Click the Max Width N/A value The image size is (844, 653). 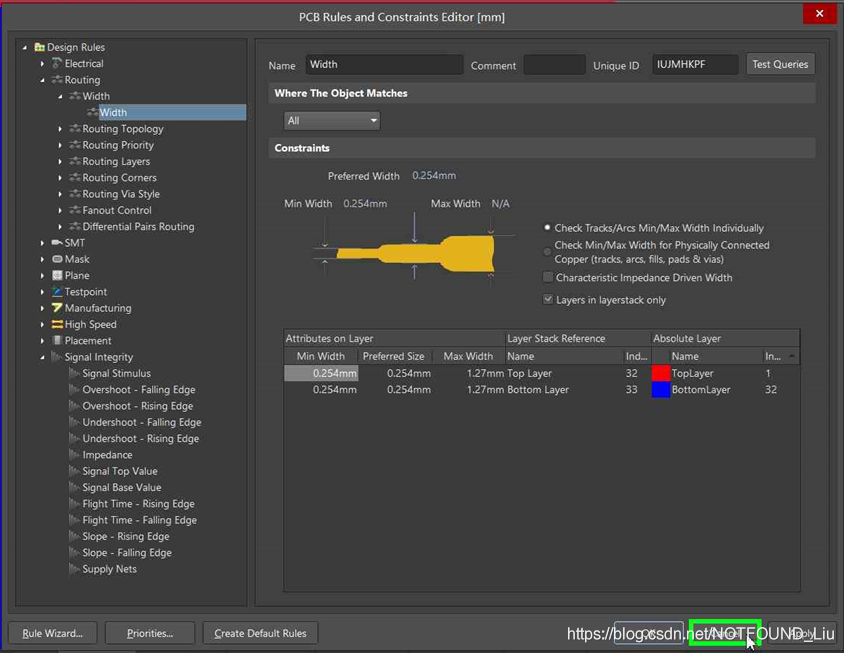click(x=500, y=203)
